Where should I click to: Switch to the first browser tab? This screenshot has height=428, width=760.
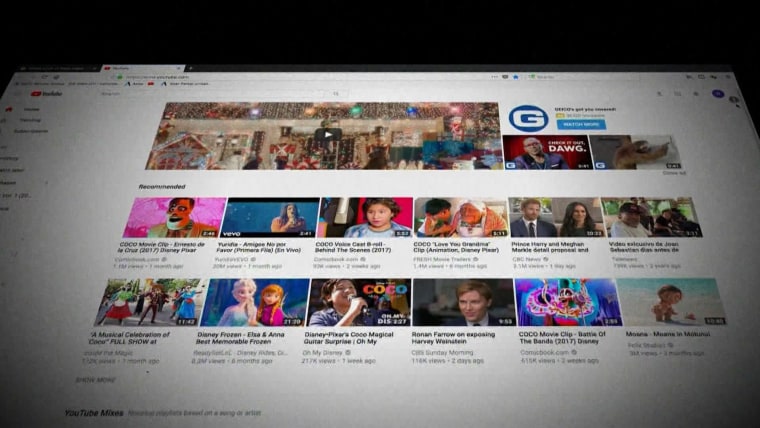point(58,68)
